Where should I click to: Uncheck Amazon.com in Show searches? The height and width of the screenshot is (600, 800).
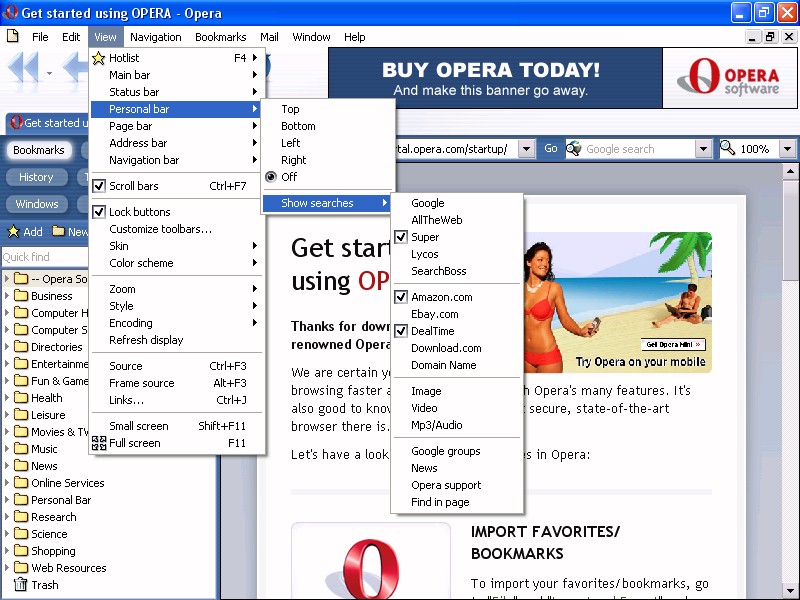tap(401, 297)
